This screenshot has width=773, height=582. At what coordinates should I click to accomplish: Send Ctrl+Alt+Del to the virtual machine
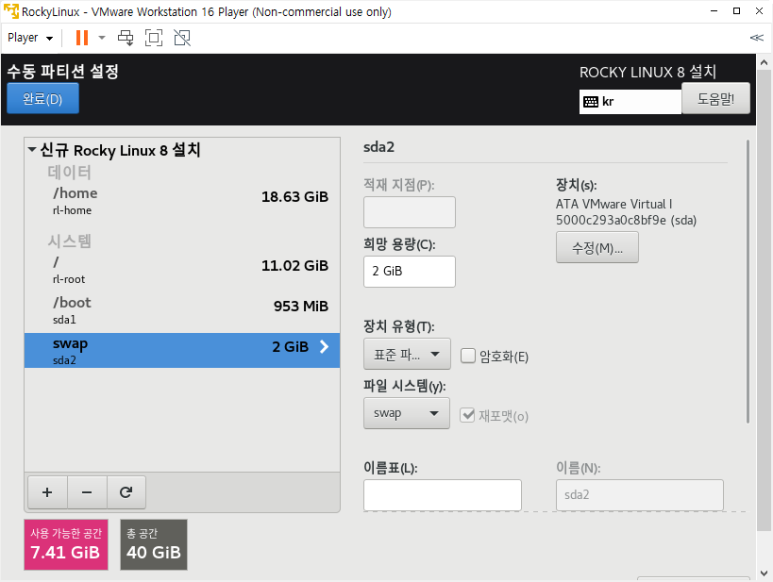pos(125,38)
